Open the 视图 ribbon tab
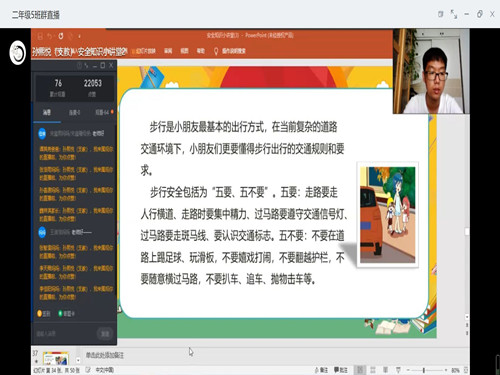500x375 pixels. coord(184,51)
